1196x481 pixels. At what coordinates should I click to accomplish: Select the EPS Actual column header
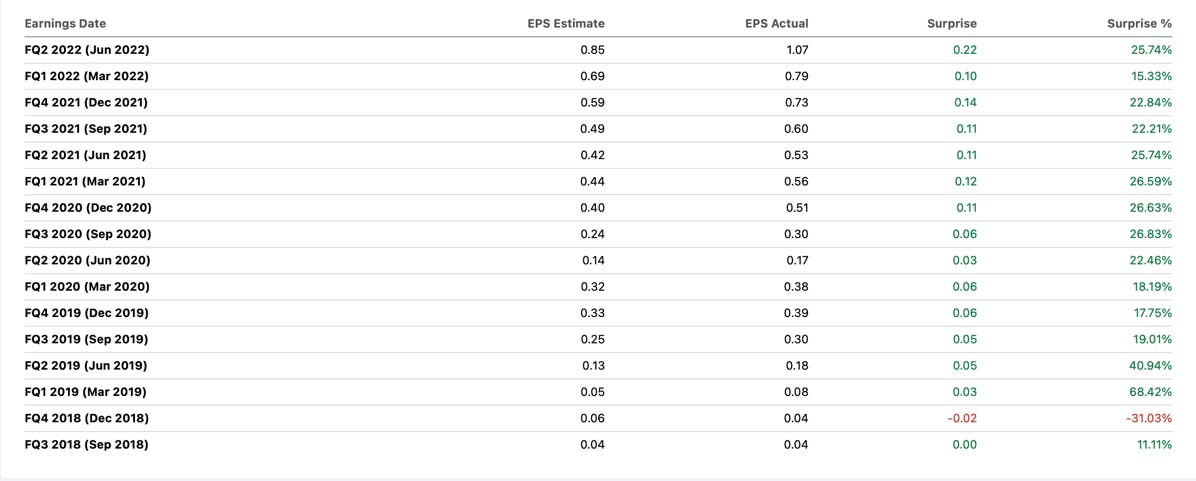pos(776,24)
